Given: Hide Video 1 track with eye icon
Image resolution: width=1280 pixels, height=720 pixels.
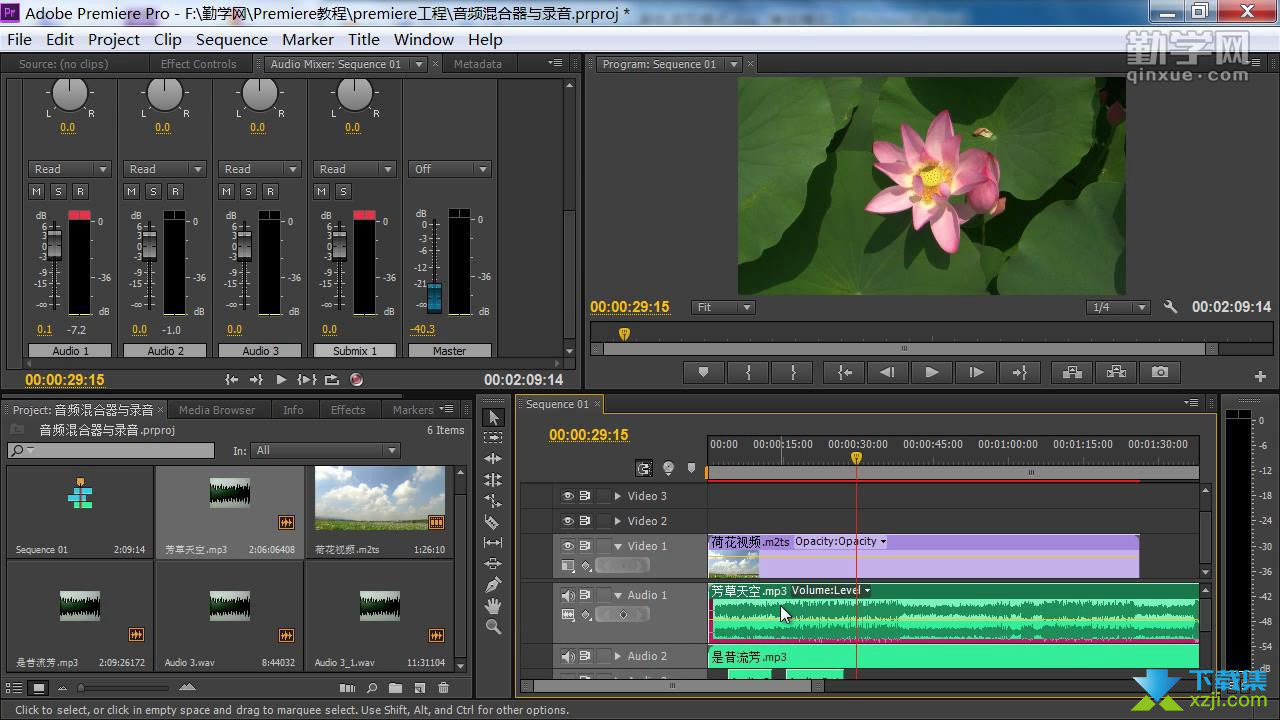Looking at the screenshot, I should (568, 546).
